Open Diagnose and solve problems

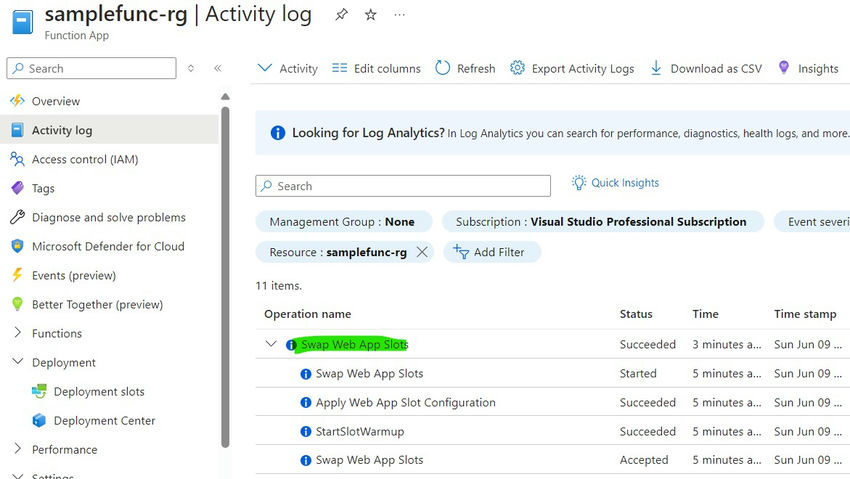109,217
